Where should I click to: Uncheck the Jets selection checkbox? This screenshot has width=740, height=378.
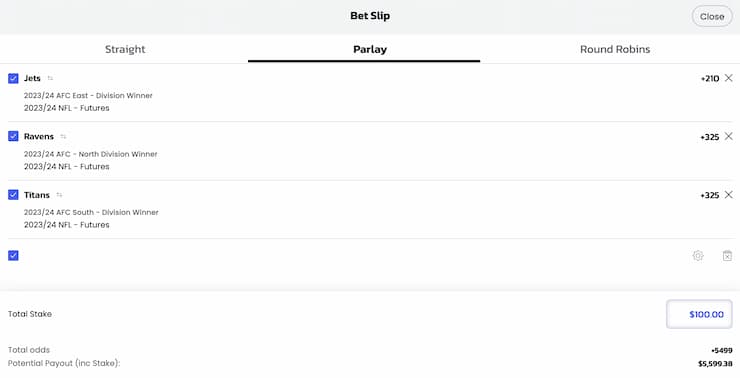[x=13, y=78]
